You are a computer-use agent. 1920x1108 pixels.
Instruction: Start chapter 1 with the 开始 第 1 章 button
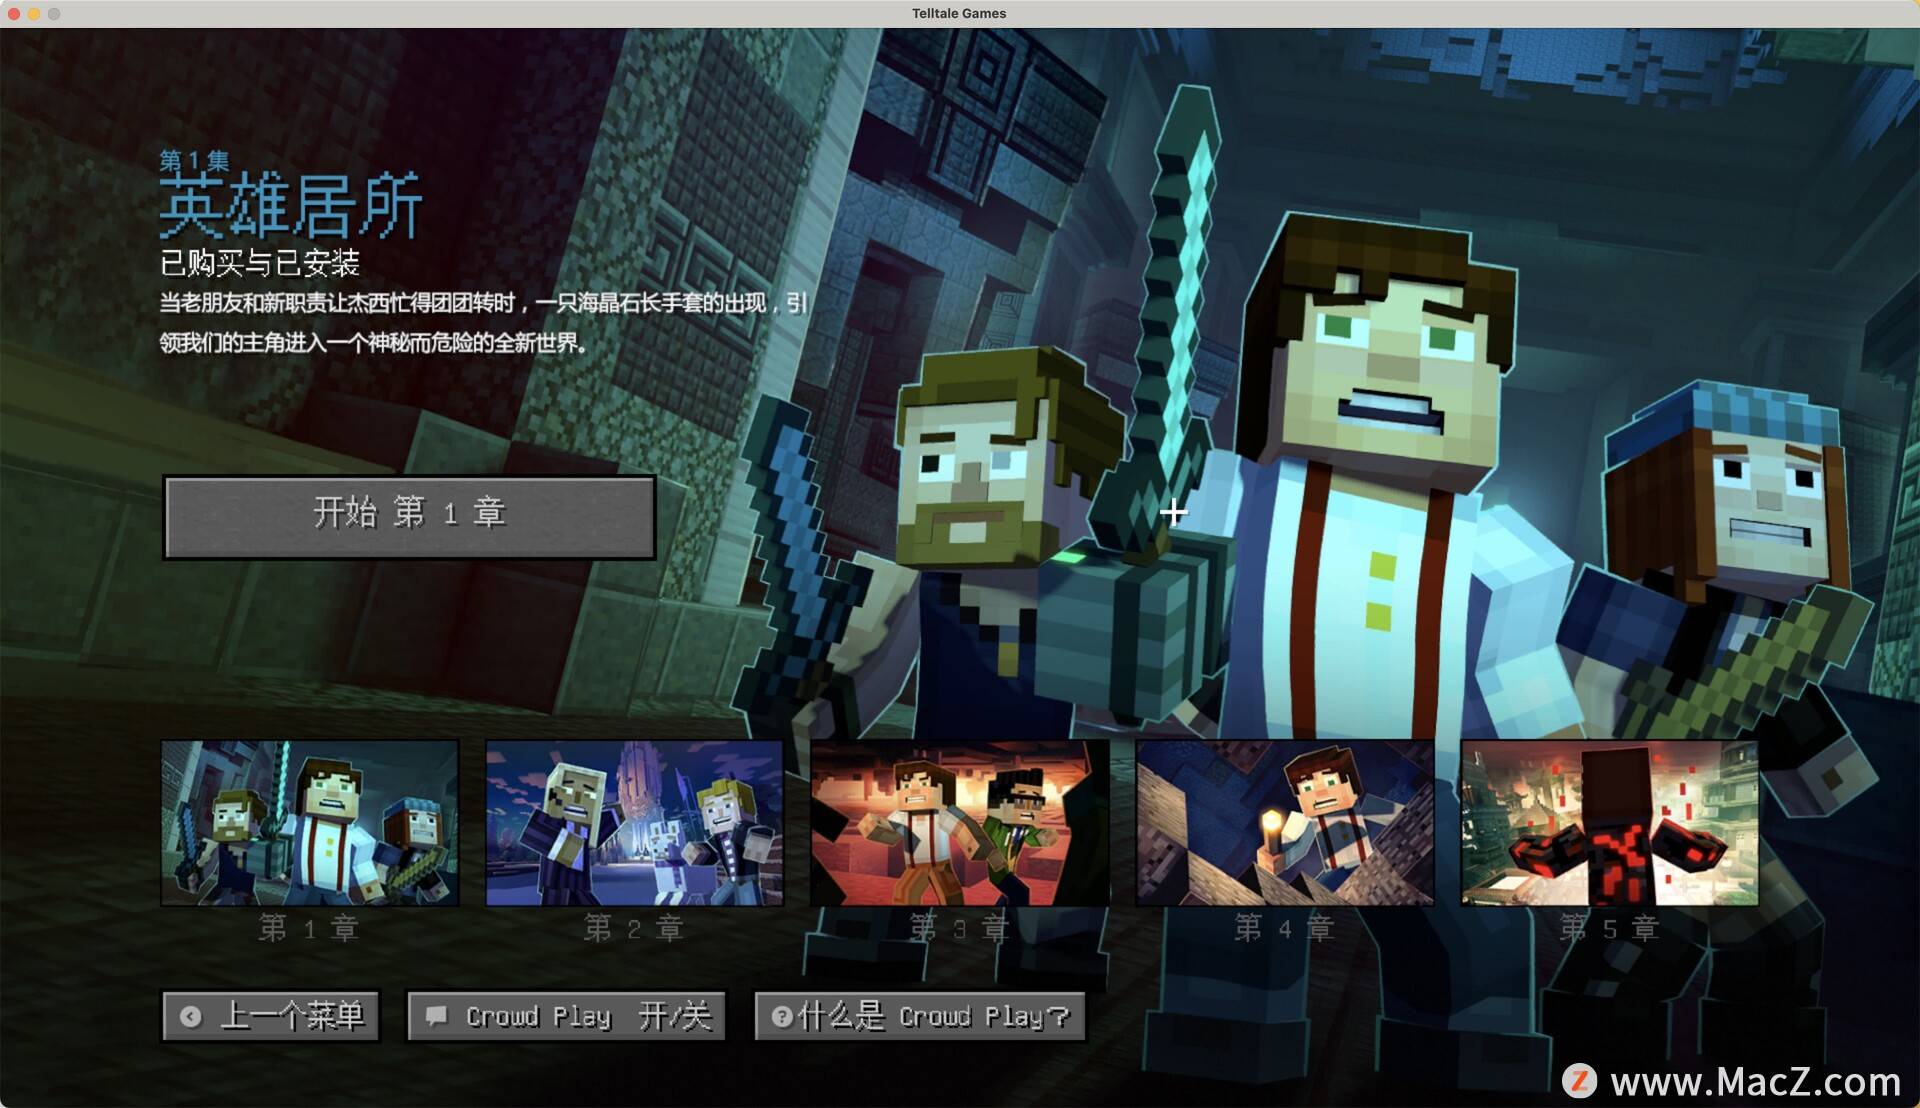409,517
